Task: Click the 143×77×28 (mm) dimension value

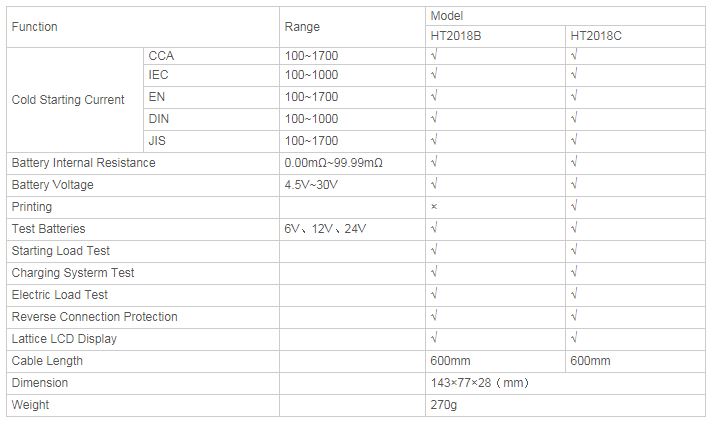Action: coord(478,383)
